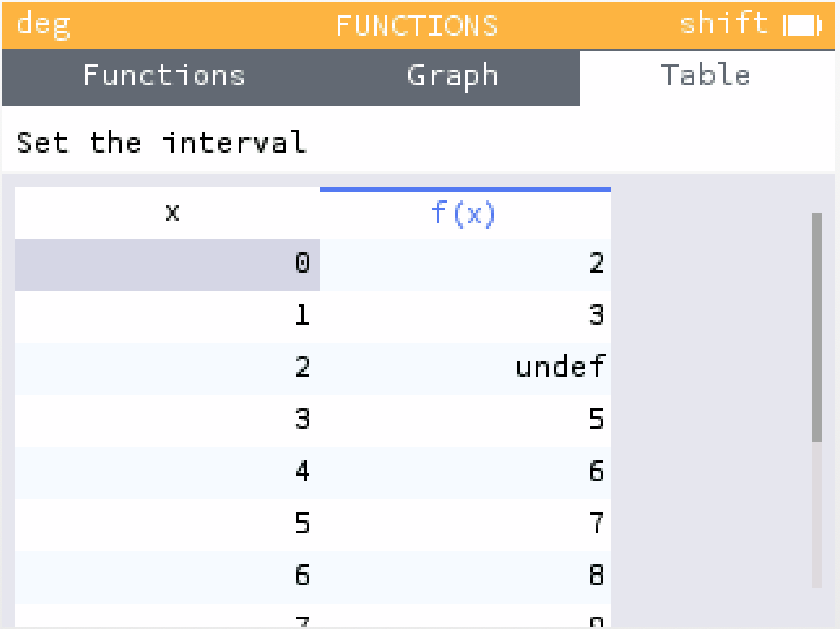840x629 pixels.
Task: Switch to the Graph tab
Action: (452, 75)
